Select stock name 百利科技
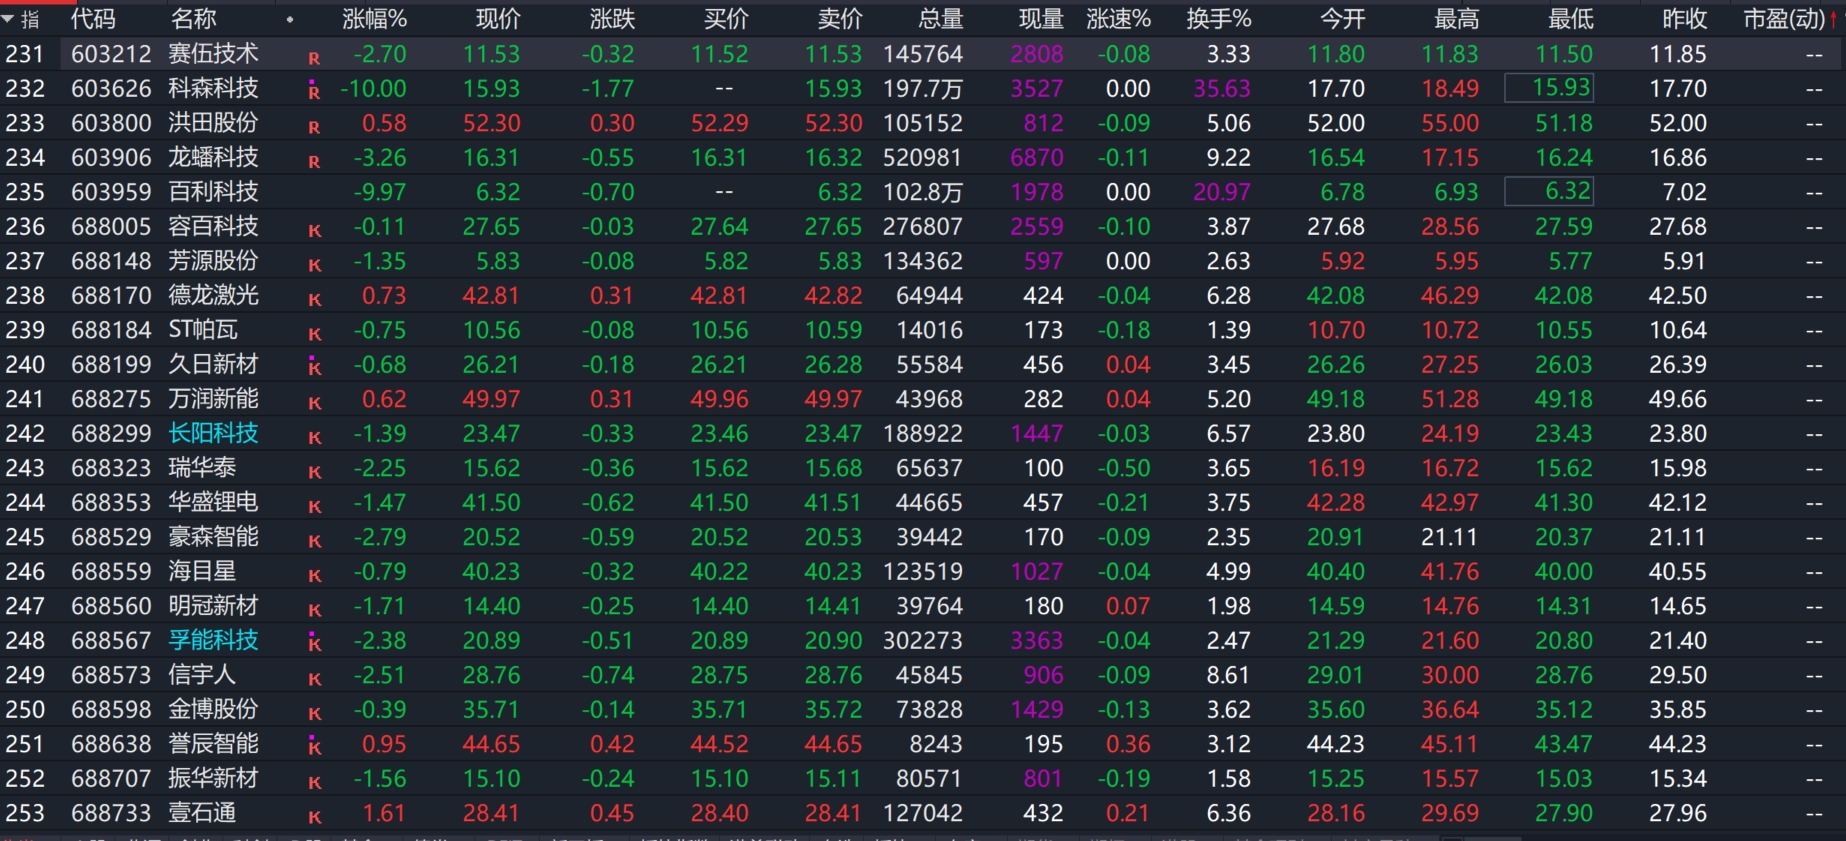 click(213, 192)
